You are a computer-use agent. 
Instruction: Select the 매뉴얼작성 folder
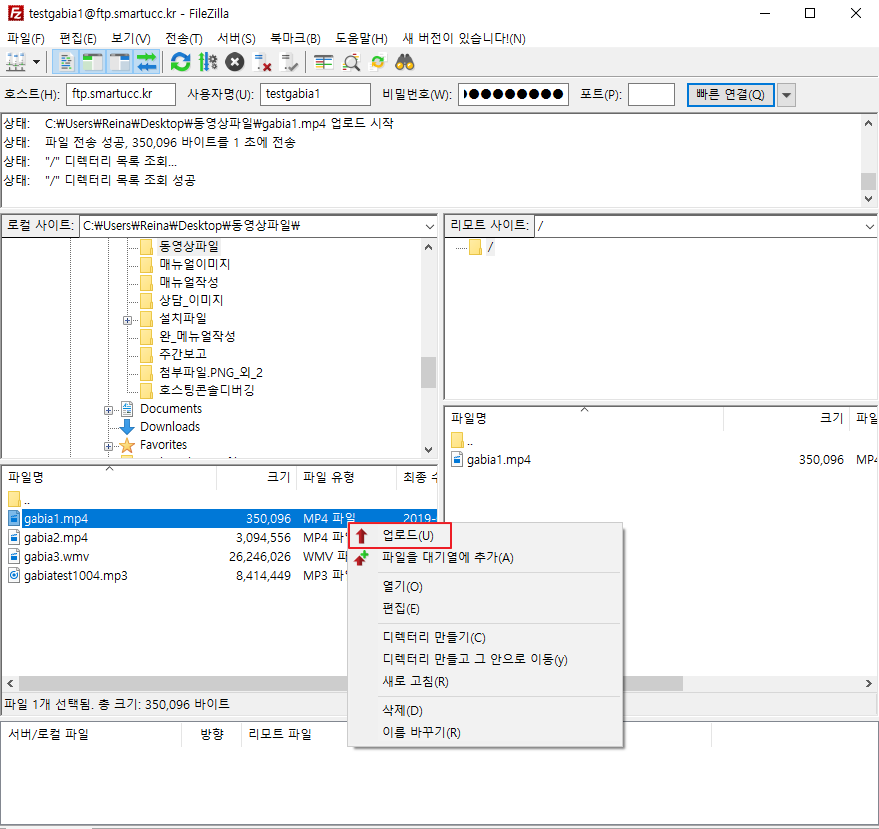click(x=189, y=282)
